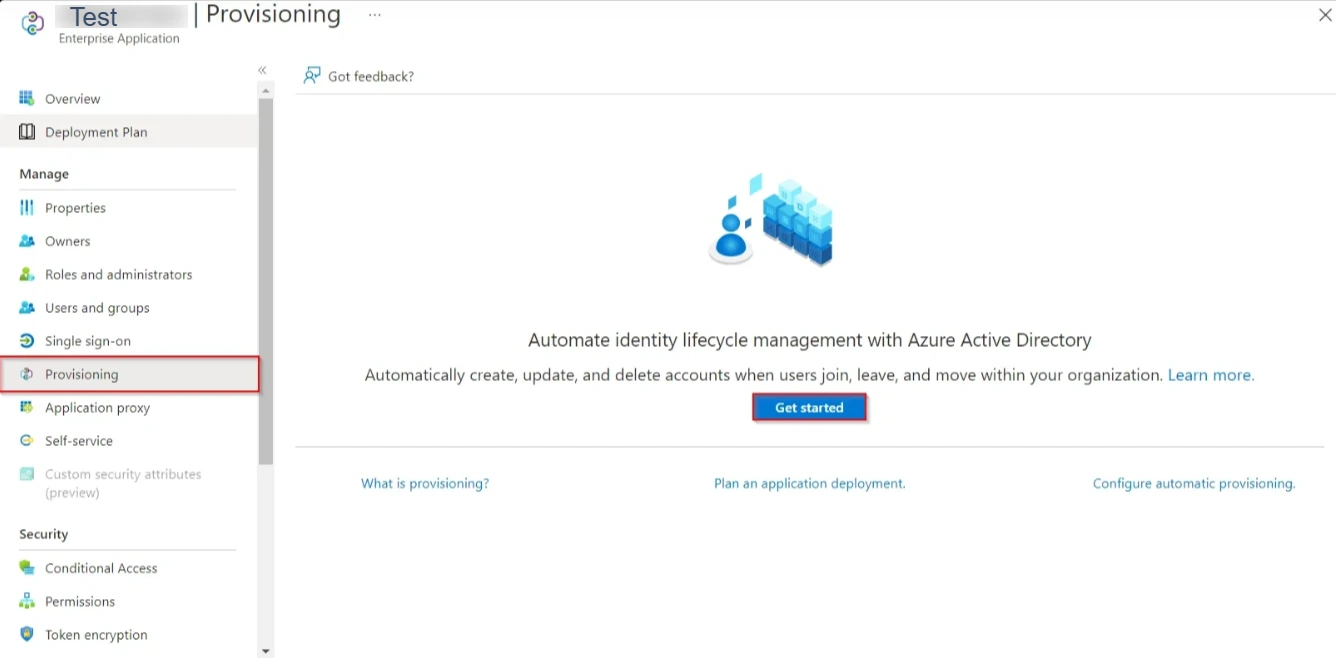Click the Owners people icon
The width and height of the screenshot is (1336, 658).
pos(27,241)
